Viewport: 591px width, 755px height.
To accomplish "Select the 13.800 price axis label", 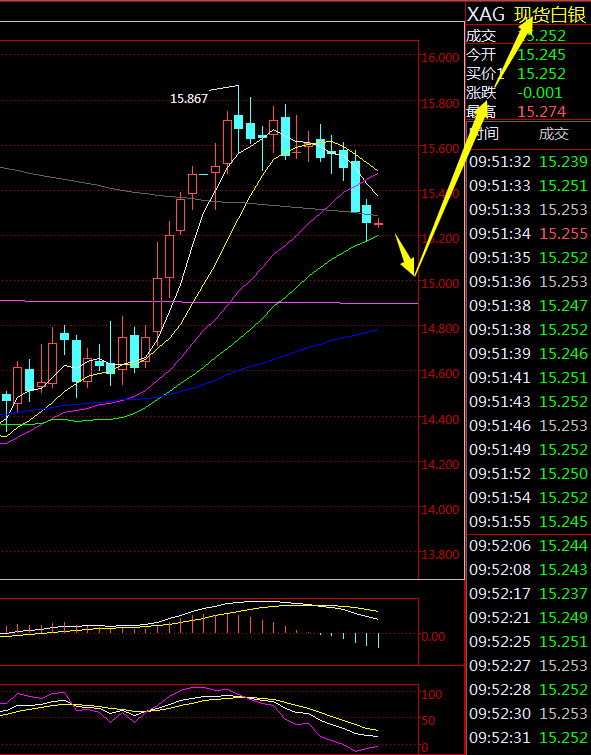I will pyautogui.click(x=440, y=555).
